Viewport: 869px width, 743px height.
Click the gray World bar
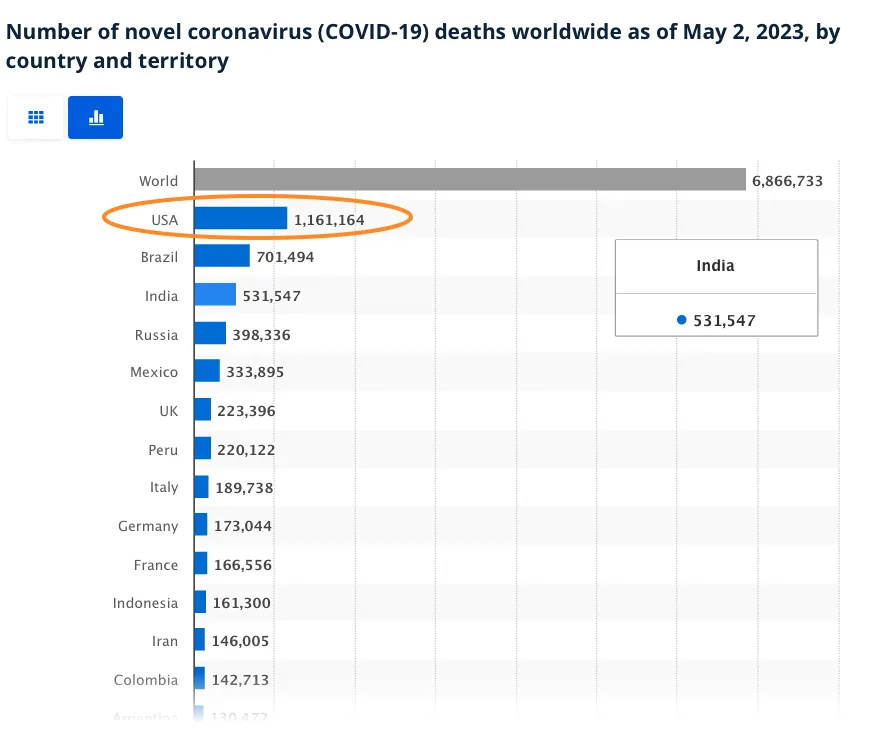point(469,180)
